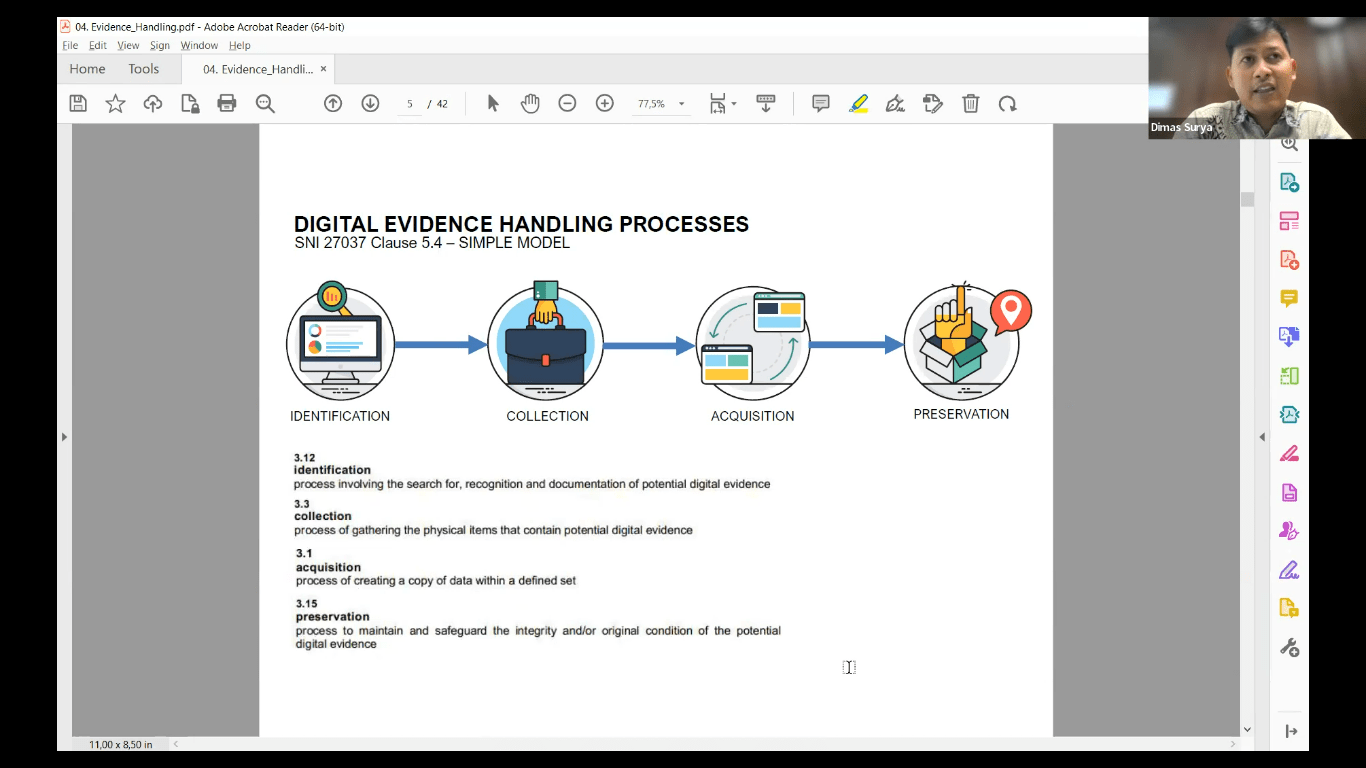Viewport: 1366px width, 768px height.
Task: Toggle the selection arrow tool
Action: pos(491,103)
